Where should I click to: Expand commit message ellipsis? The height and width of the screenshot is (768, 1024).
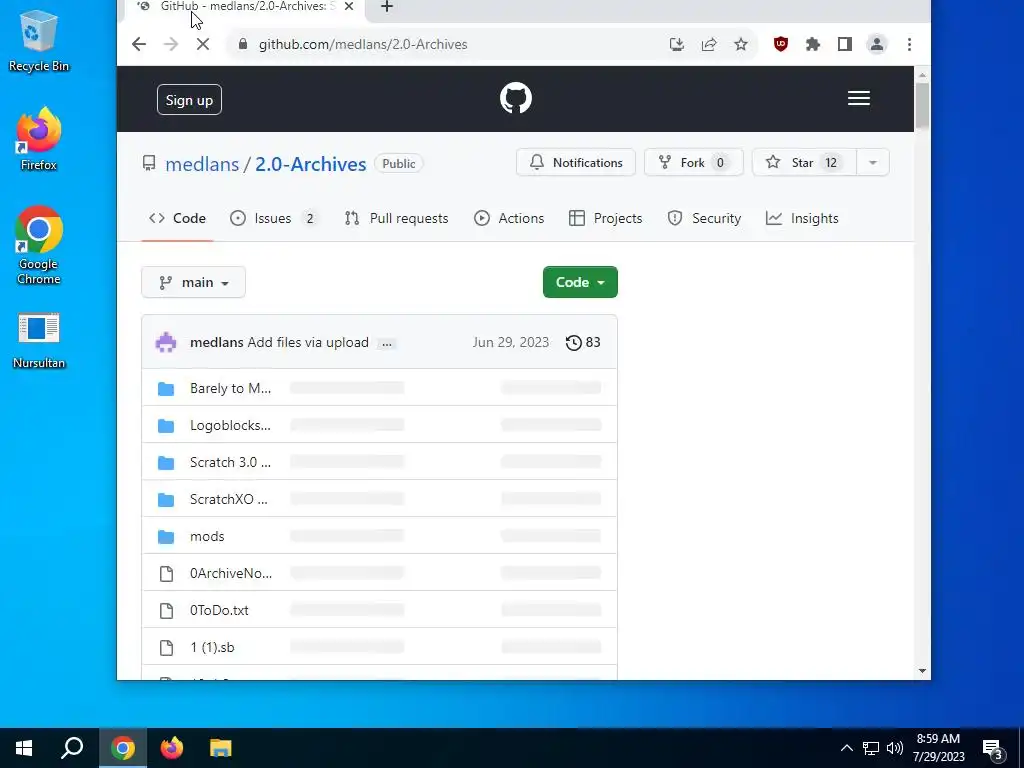(387, 344)
